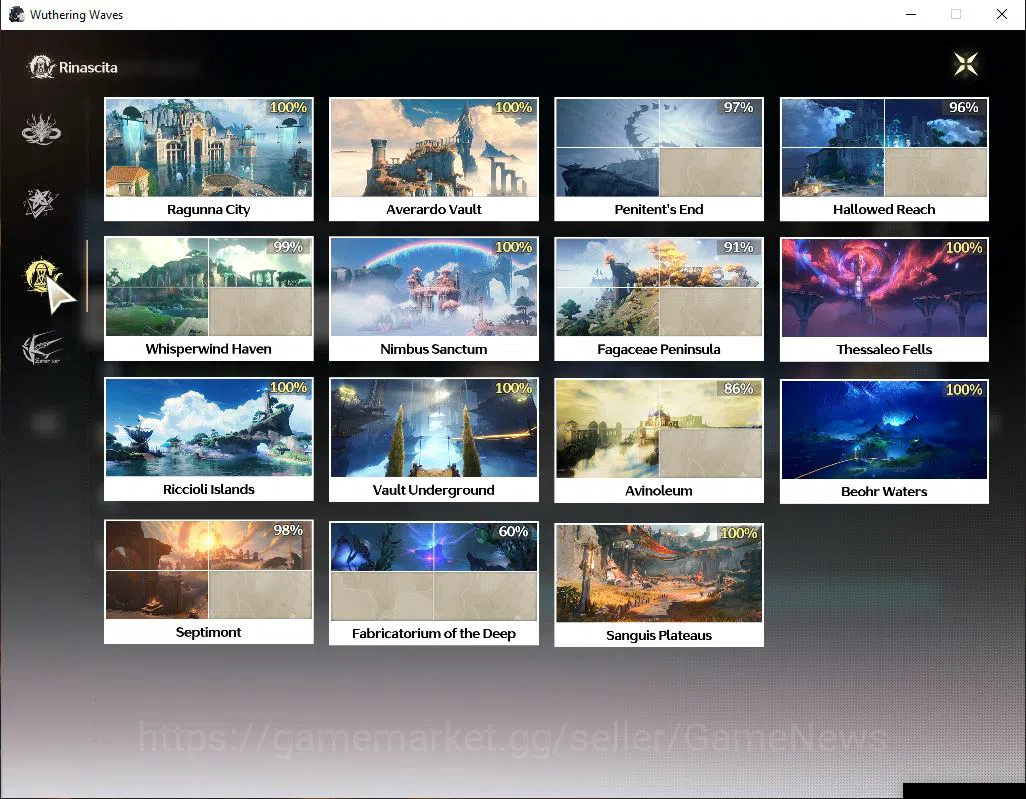Open the Sanguis Plateaus card

tap(659, 585)
